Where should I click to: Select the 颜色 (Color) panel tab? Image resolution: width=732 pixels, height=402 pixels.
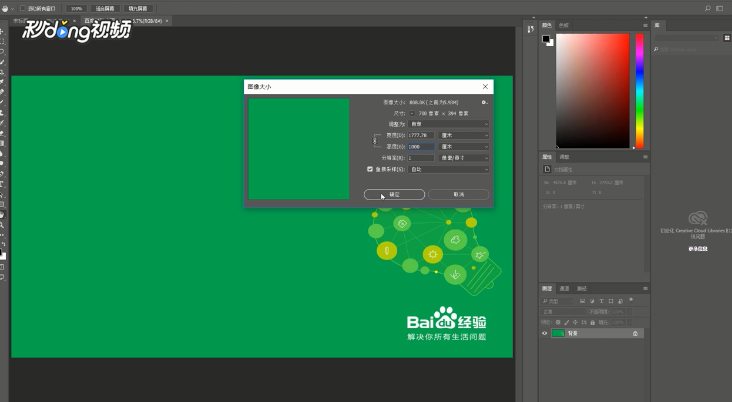coord(547,25)
